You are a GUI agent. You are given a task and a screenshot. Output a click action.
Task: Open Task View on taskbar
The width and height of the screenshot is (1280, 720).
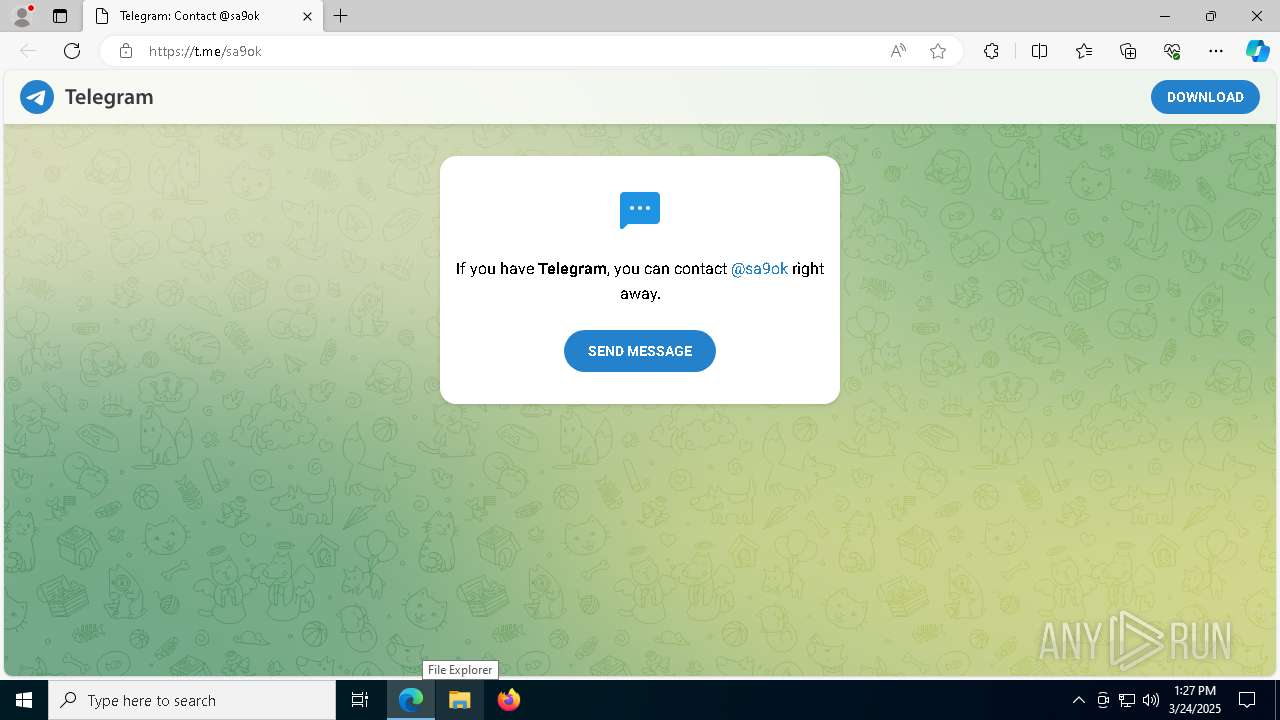(x=360, y=700)
